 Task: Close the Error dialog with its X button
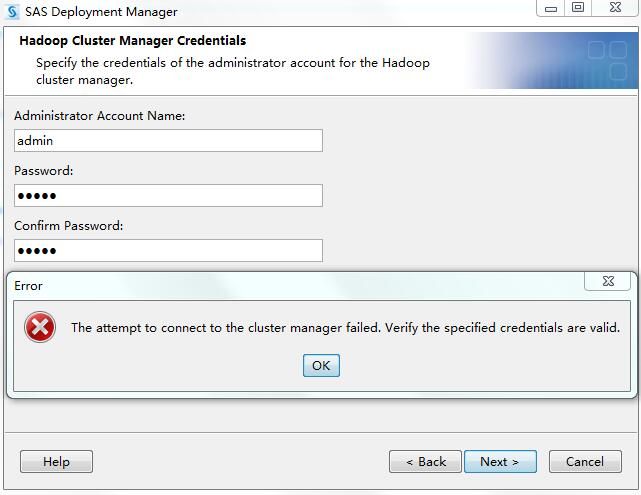pyautogui.click(x=608, y=282)
